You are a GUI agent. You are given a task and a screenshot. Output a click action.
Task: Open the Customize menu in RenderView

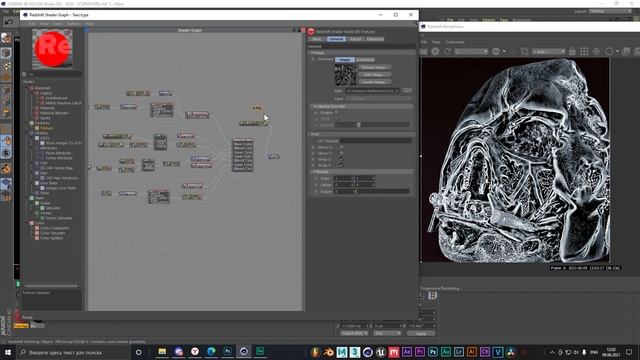pyautogui.click(x=455, y=42)
